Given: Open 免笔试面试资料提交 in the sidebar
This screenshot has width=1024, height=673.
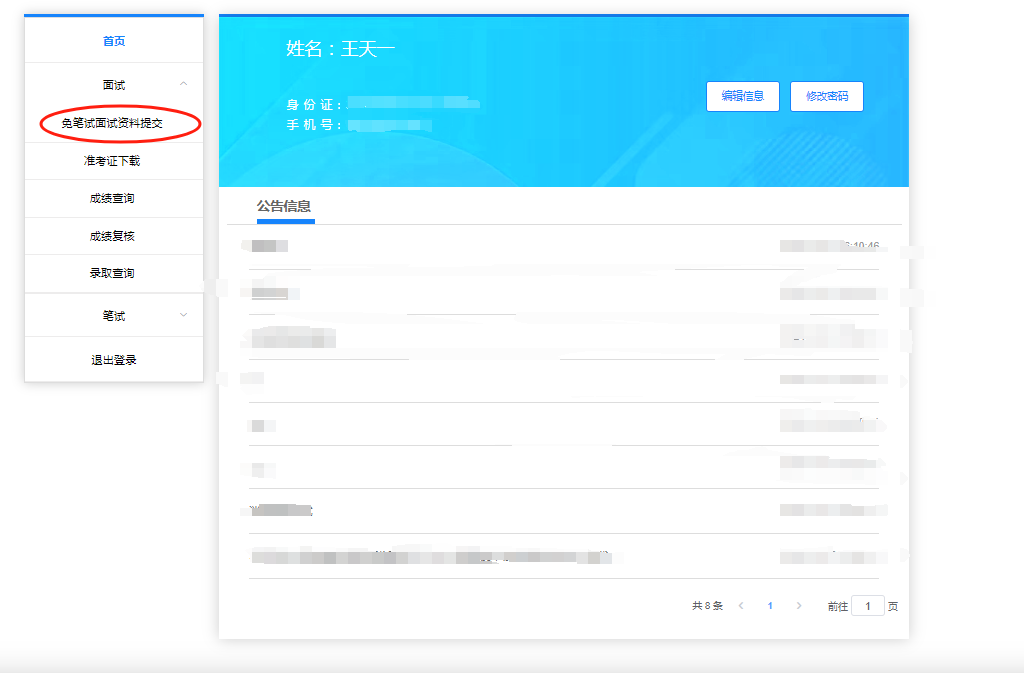Looking at the screenshot, I should [x=112, y=123].
